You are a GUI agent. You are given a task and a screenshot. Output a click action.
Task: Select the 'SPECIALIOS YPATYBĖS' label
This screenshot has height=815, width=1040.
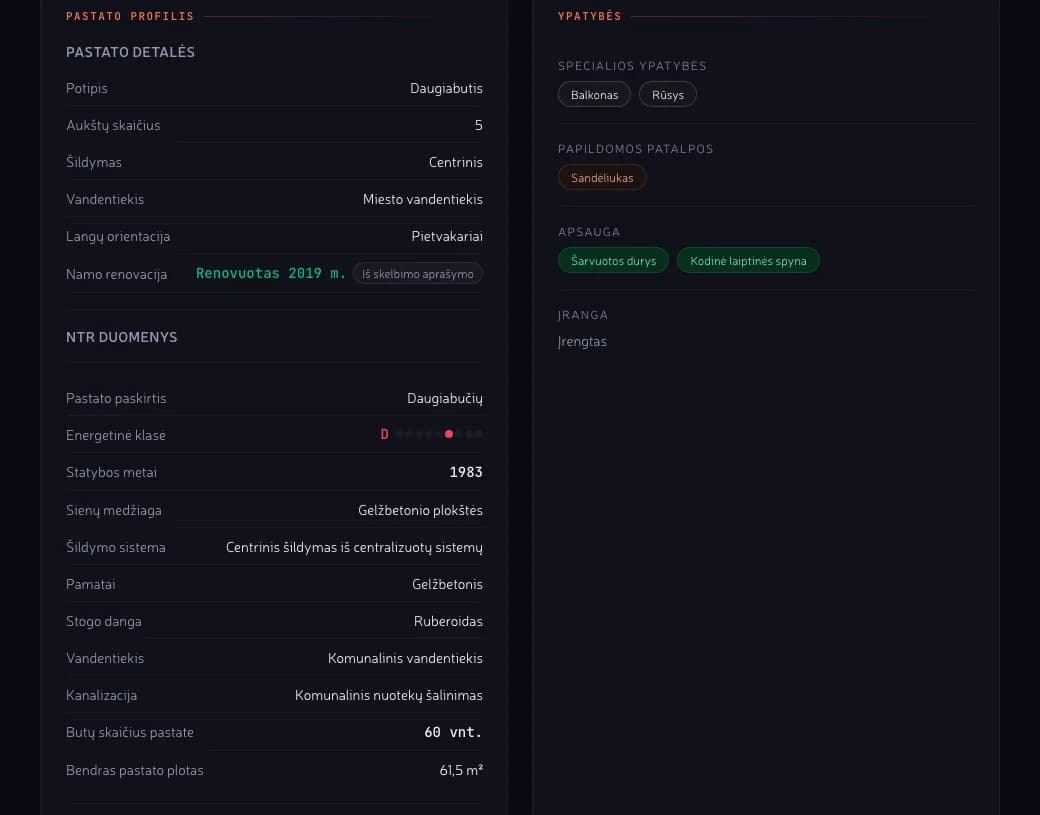pos(632,66)
